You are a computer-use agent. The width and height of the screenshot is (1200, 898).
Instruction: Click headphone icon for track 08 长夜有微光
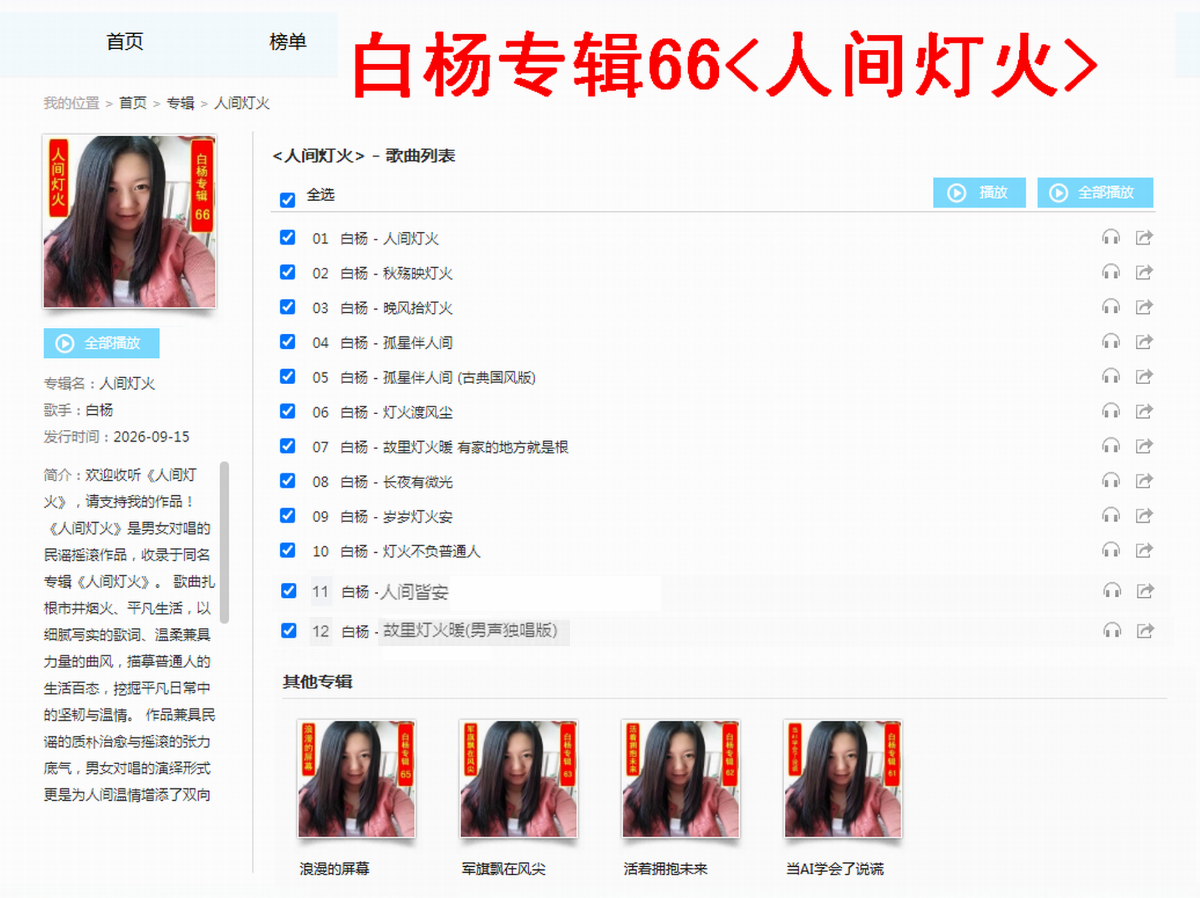[x=1110, y=480]
